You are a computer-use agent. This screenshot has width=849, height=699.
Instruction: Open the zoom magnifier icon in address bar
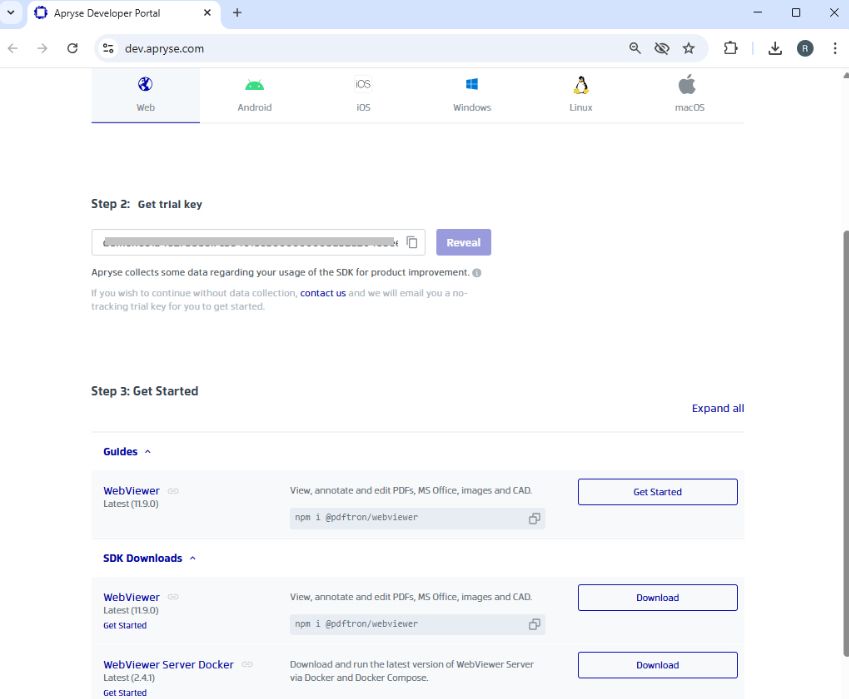(635, 48)
